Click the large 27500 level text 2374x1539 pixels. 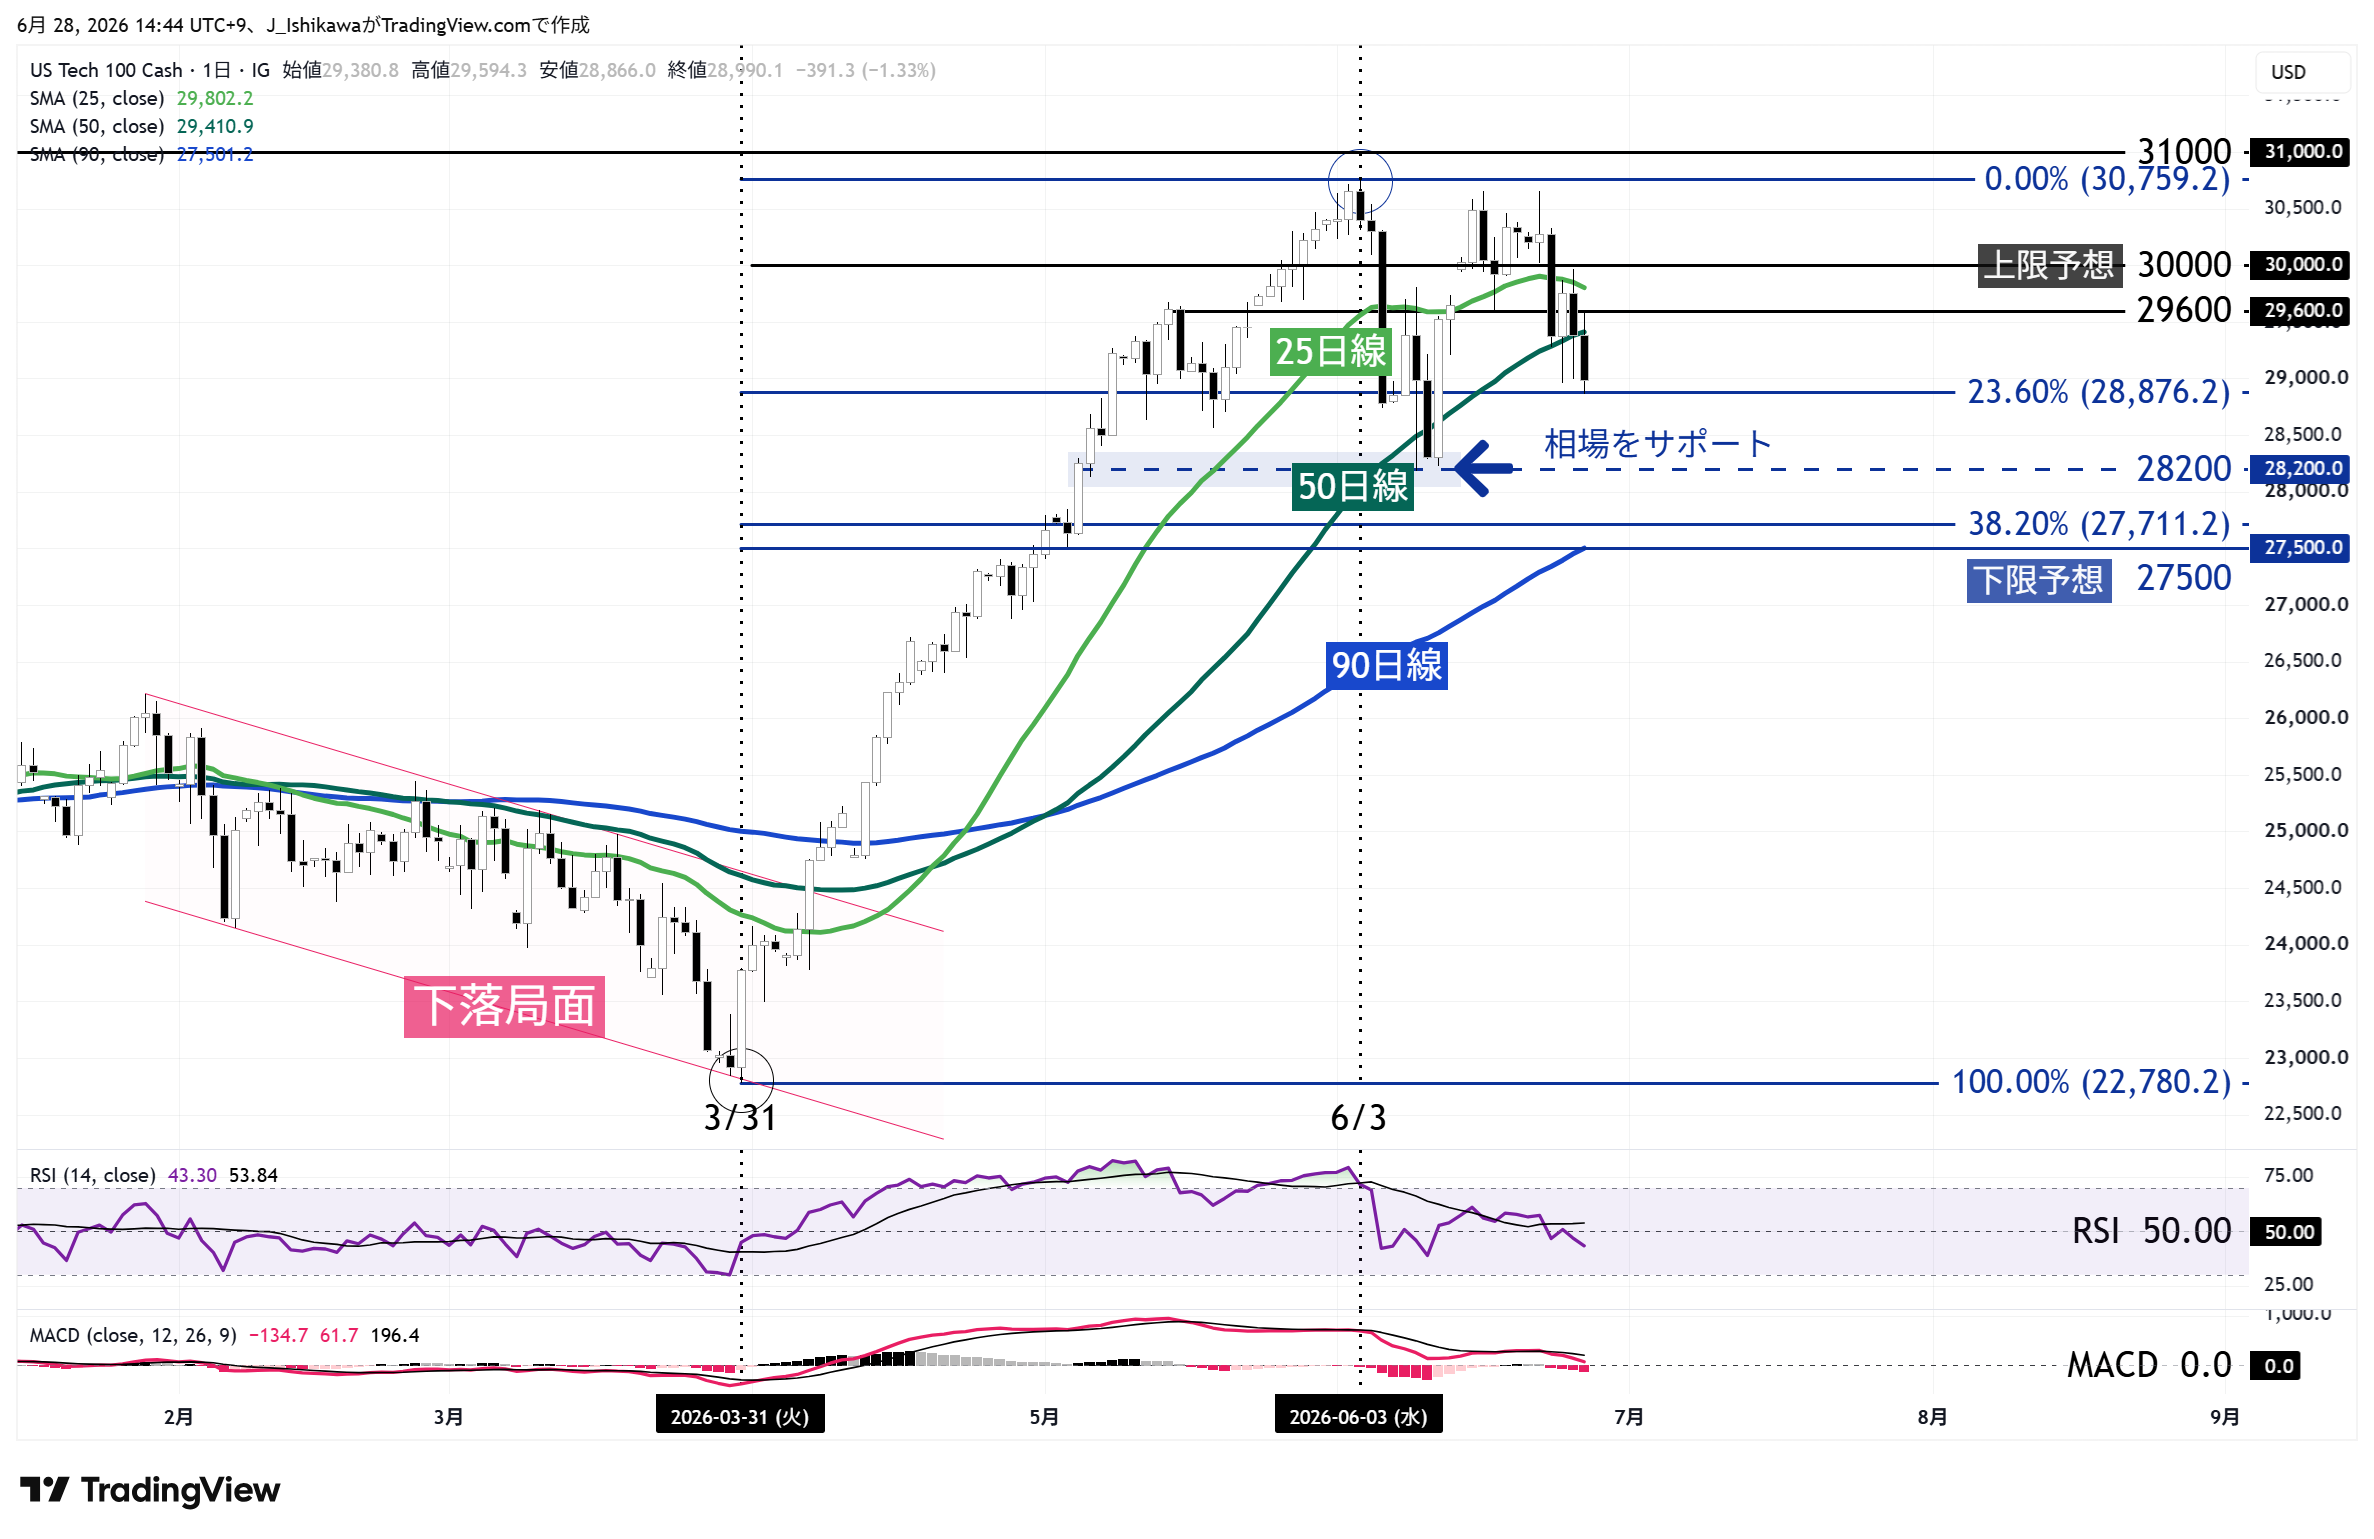2184,578
